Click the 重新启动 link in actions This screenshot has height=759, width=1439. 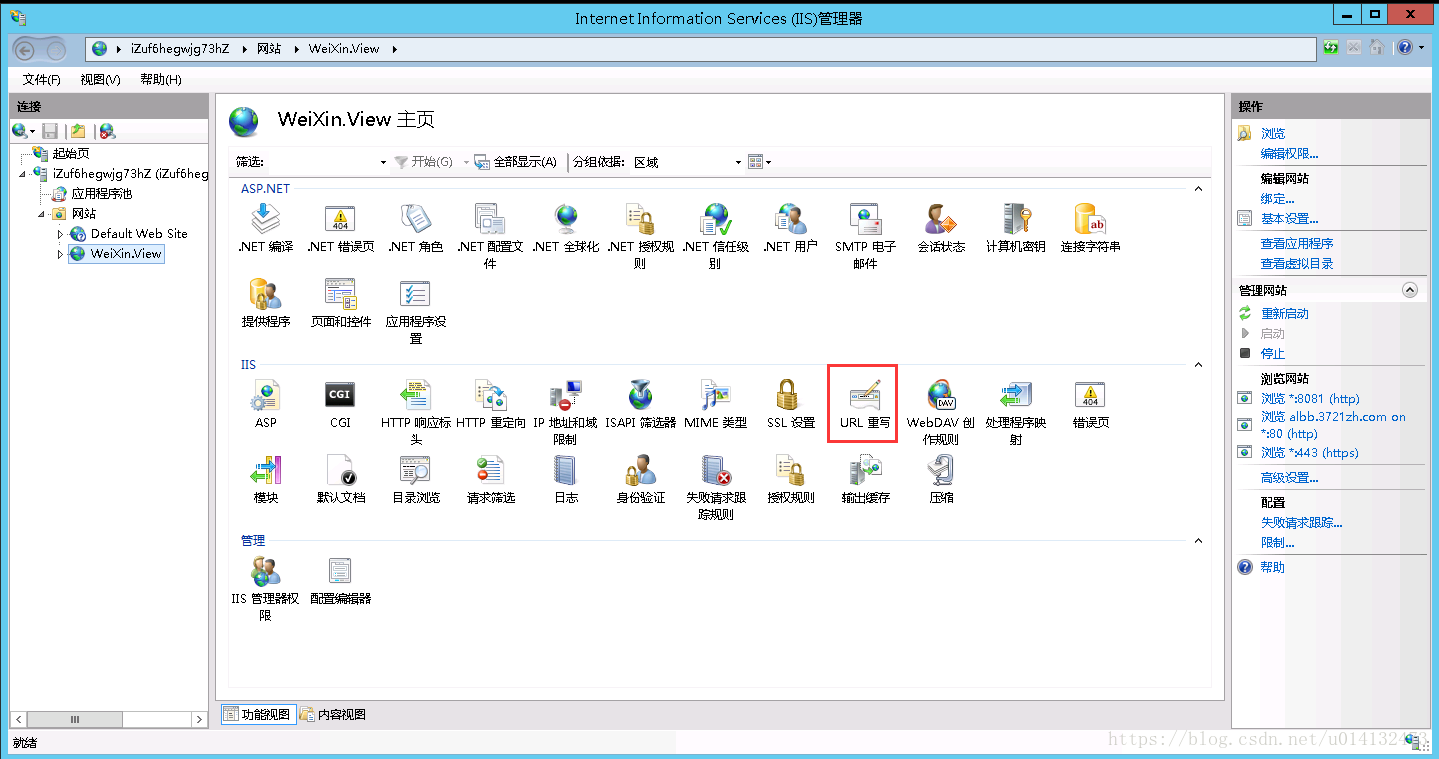tap(1285, 313)
